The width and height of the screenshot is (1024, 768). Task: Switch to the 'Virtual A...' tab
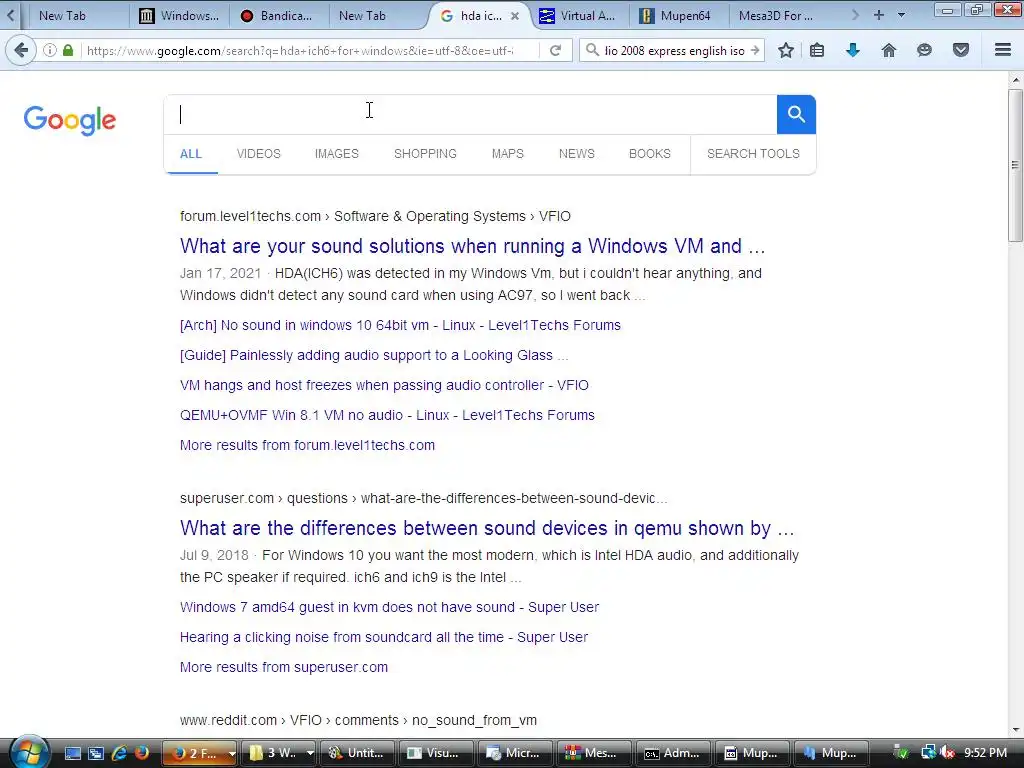581,16
